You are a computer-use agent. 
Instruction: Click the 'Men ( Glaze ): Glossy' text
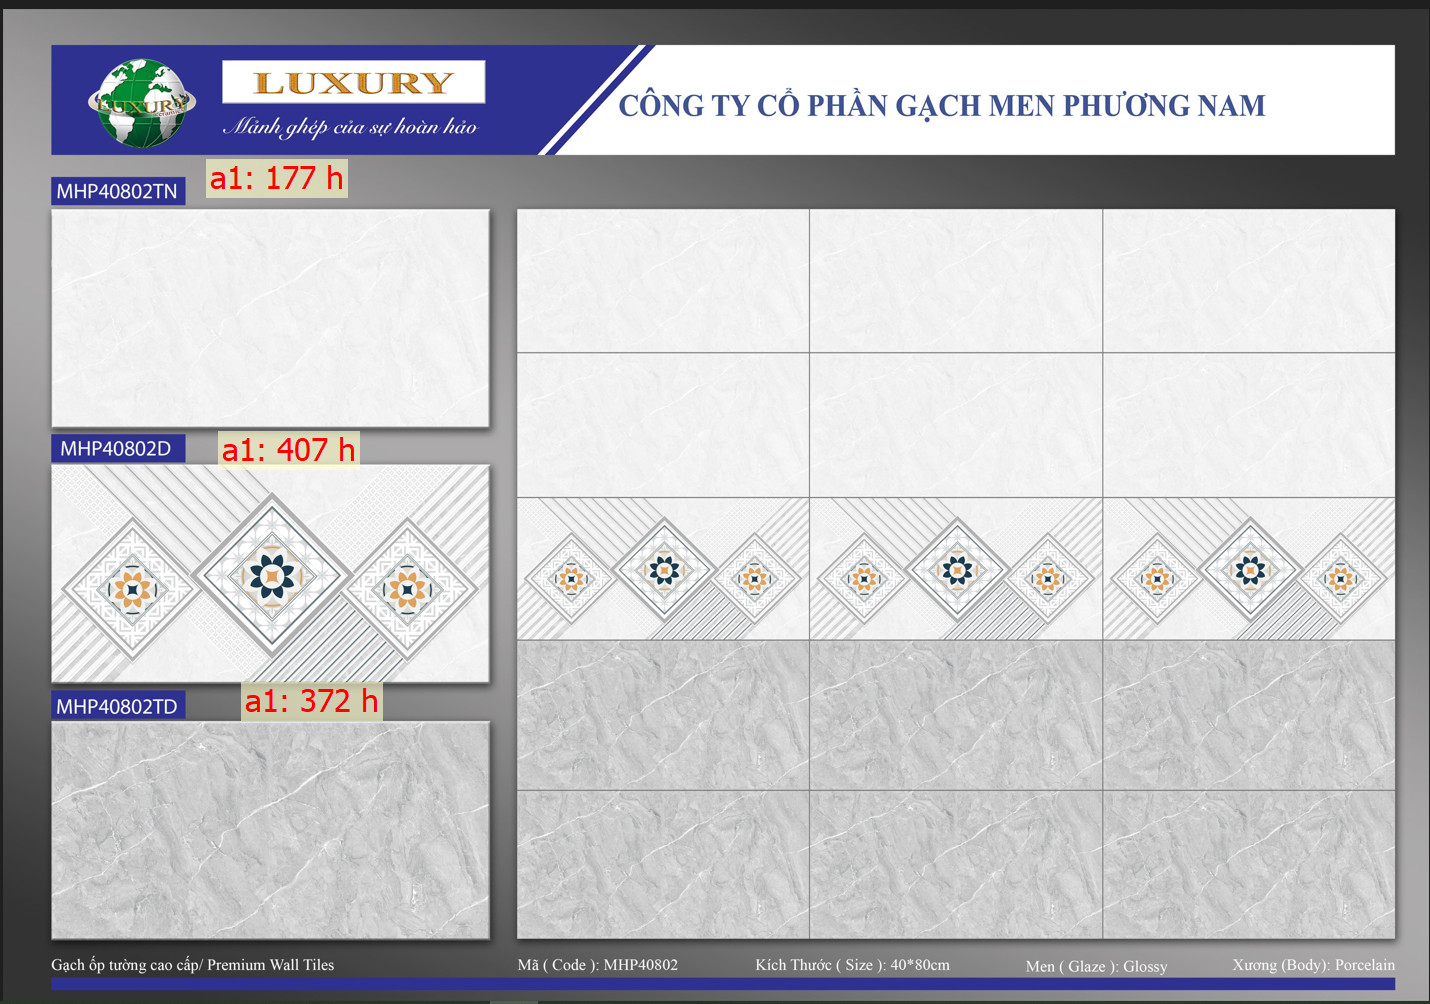click(x=1097, y=966)
